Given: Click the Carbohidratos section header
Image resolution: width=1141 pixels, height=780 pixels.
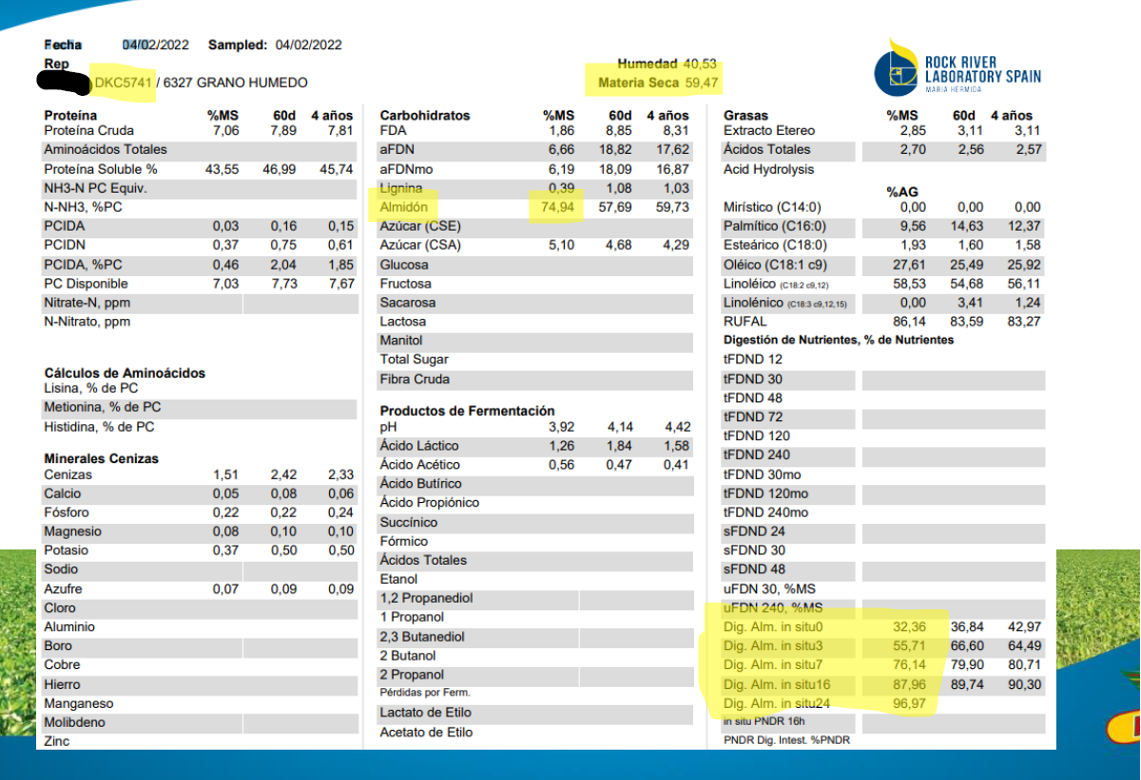Looking at the screenshot, I should (x=425, y=115).
